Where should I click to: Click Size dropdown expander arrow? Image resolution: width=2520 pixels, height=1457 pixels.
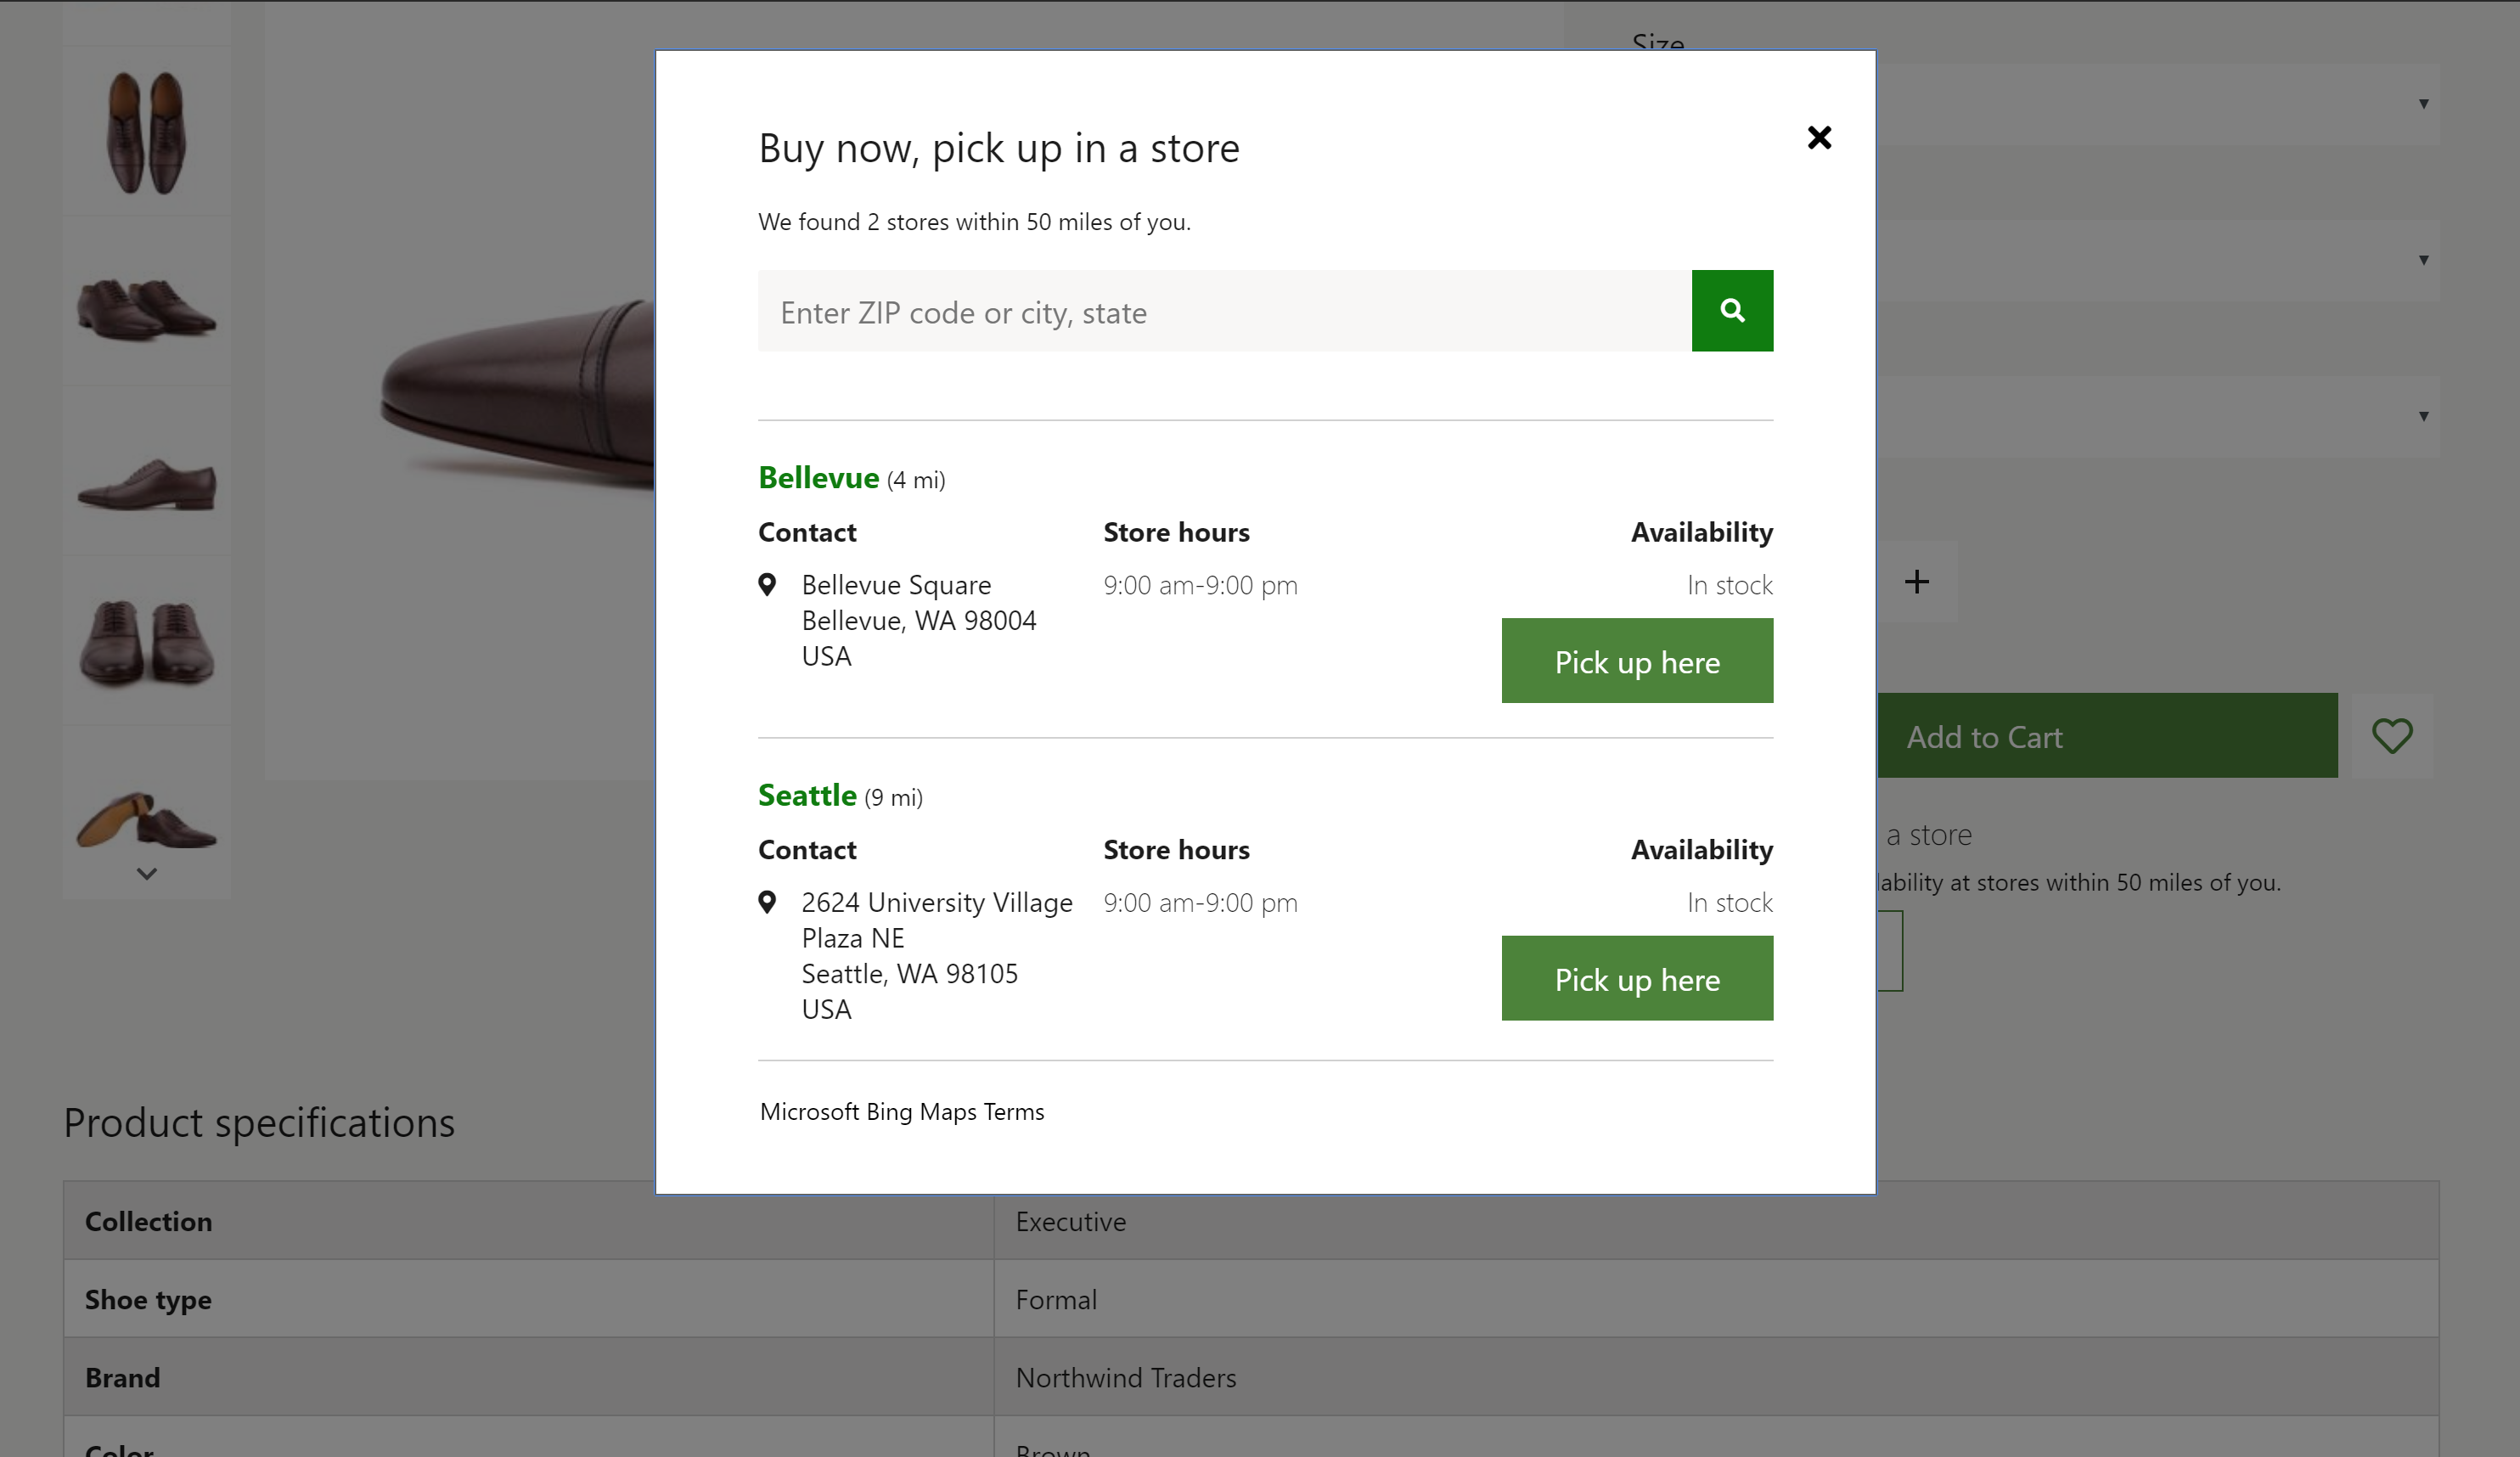click(2423, 104)
